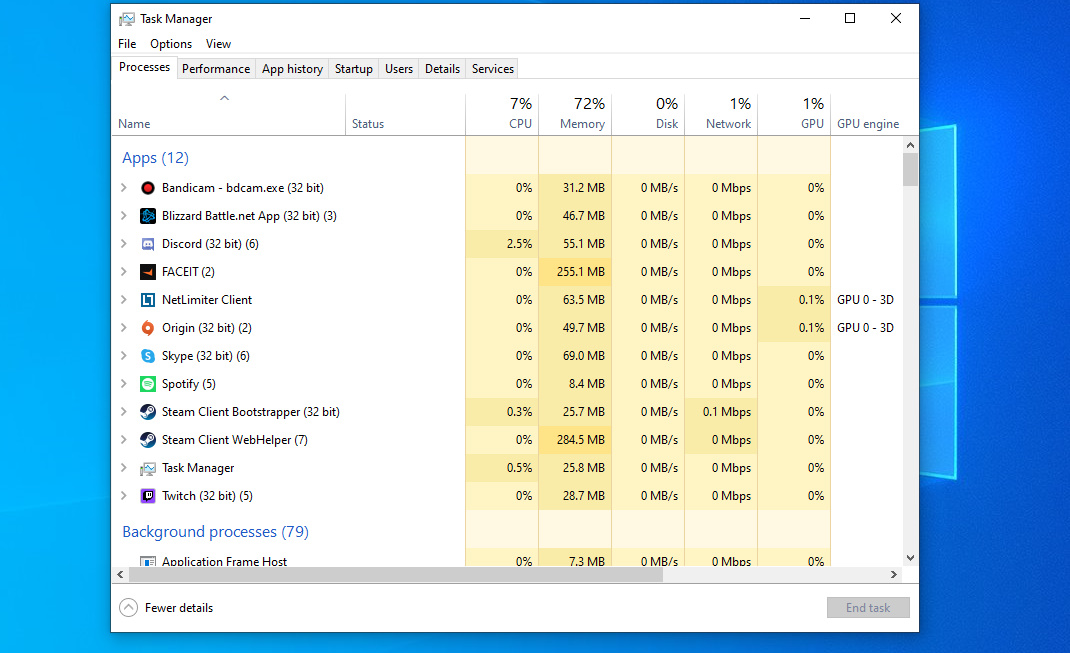Click the Spotify app icon
The width and height of the screenshot is (1070, 653).
pyautogui.click(x=147, y=383)
